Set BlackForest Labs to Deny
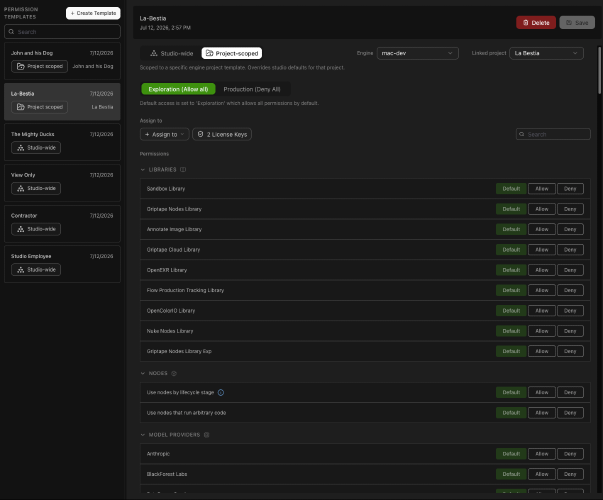Screen dimensions: 603x500 (570, 474)
